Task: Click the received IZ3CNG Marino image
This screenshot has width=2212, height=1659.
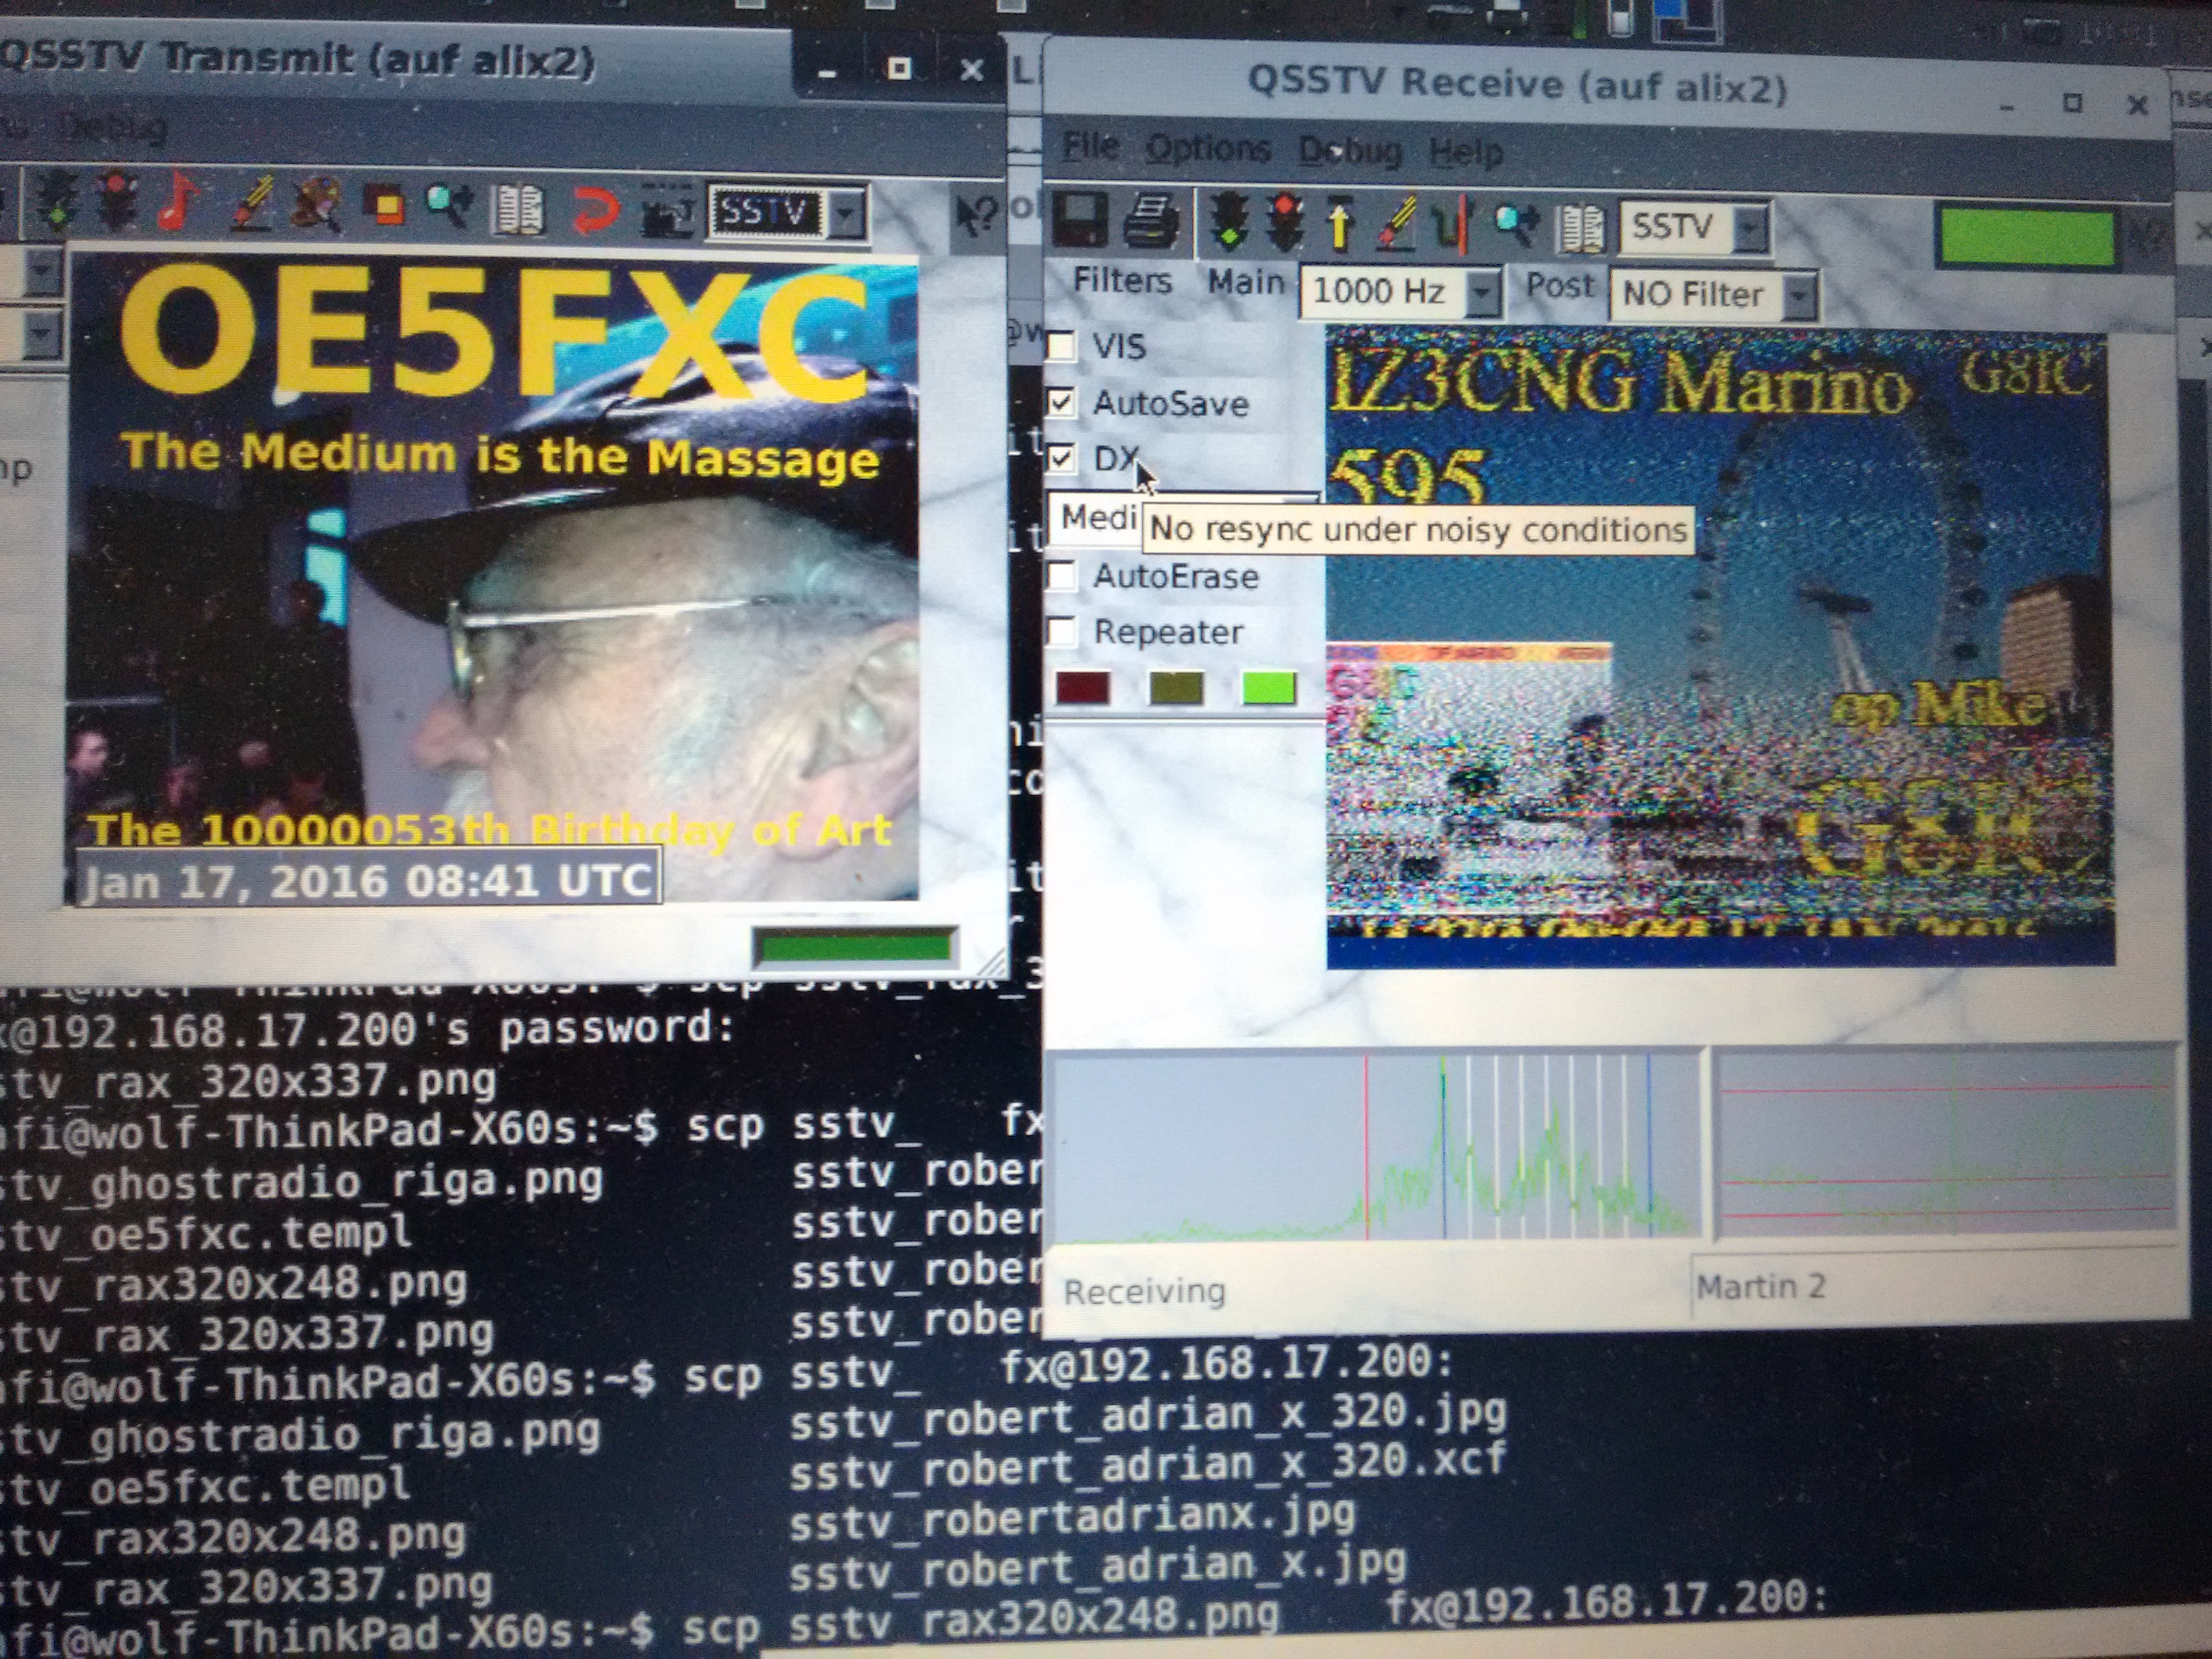Action: click(1719, 647)
